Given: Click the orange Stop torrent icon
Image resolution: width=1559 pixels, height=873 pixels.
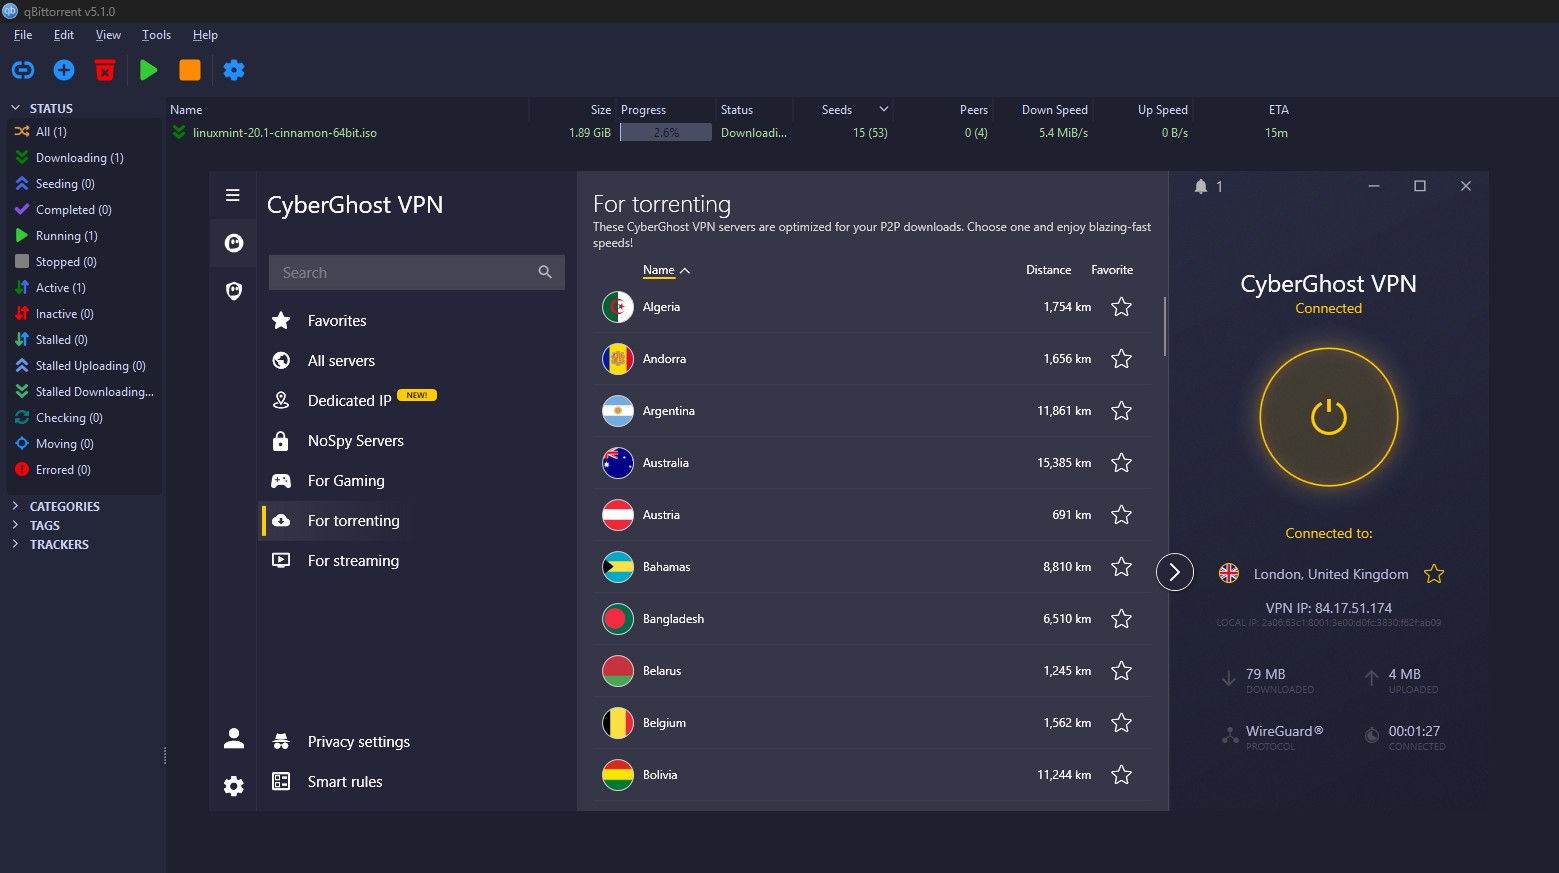Looking at the screenshot, I should (x=190, y=70).
